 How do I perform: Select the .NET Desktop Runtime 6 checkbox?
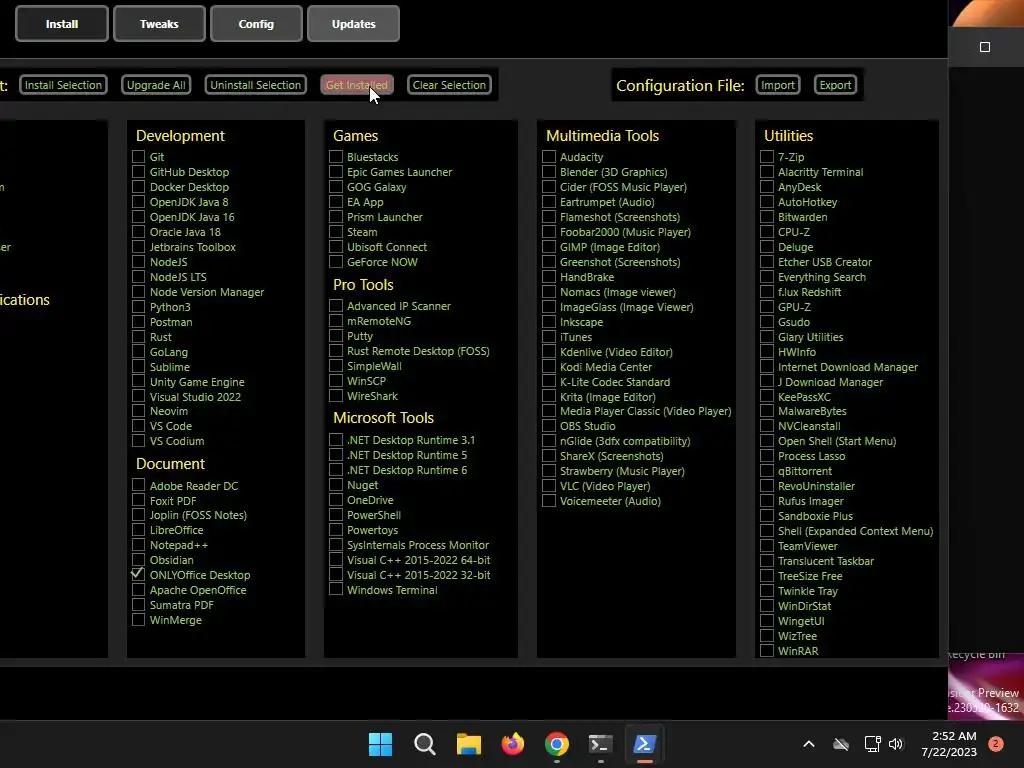coord(336,470)
